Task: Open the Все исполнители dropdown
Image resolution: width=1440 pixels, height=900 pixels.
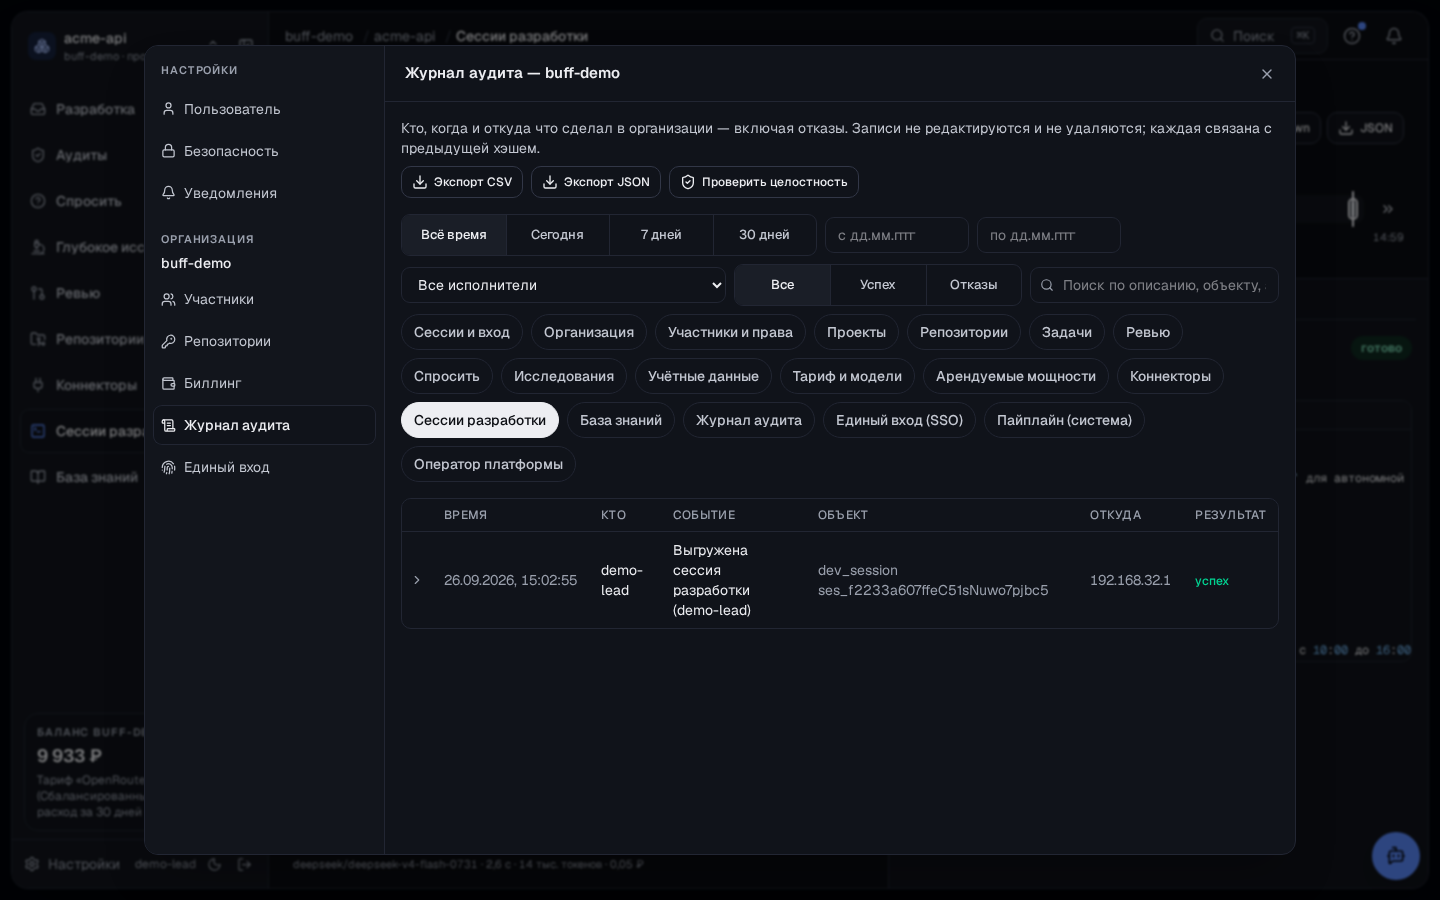Action: point(563,285)
